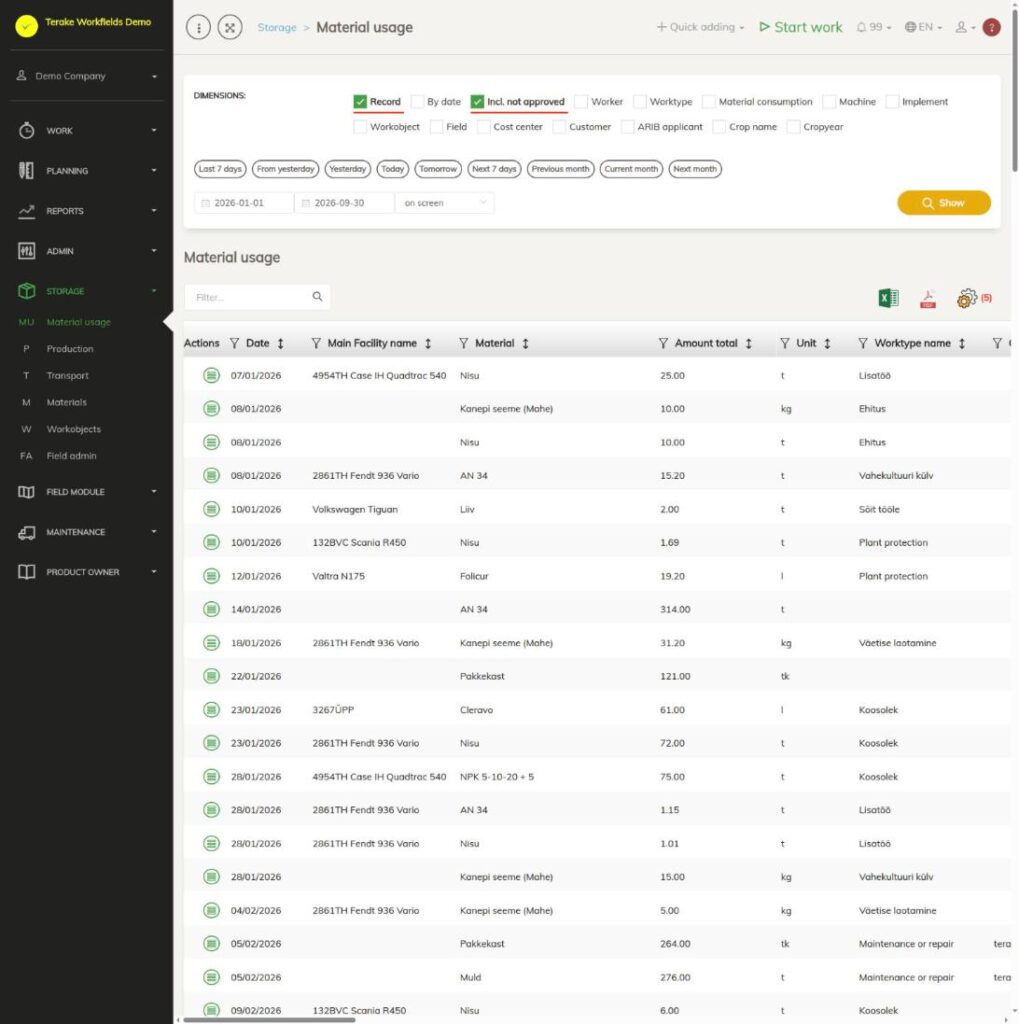Image resolution: width=1019 pixels, height=1024 pixels.
Task: Enable Material consumption checkbox
Action: 709,102
